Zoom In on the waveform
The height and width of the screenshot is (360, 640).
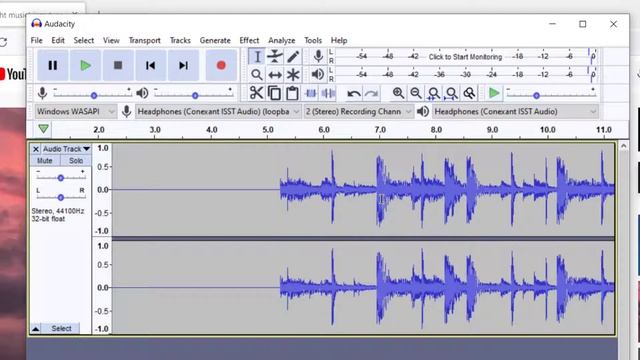[398, 93]
